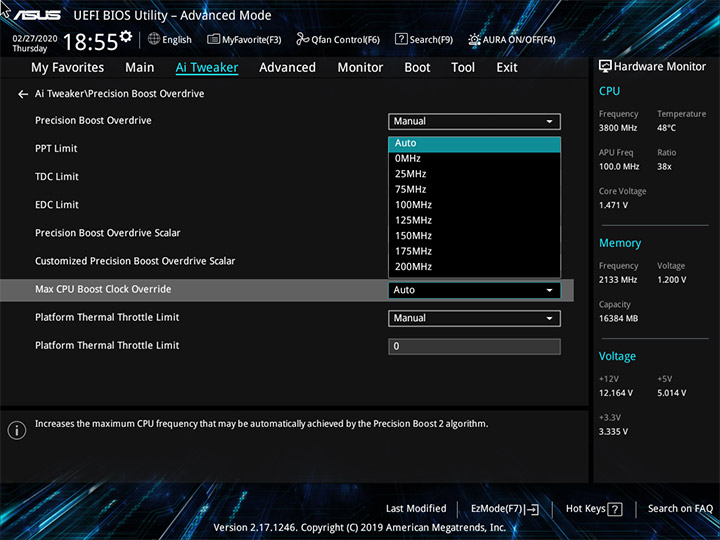The width and height of the screenshot is (720, 540).
Task: Select Auto in the dropdown list
Action: (x=474, y=143)
